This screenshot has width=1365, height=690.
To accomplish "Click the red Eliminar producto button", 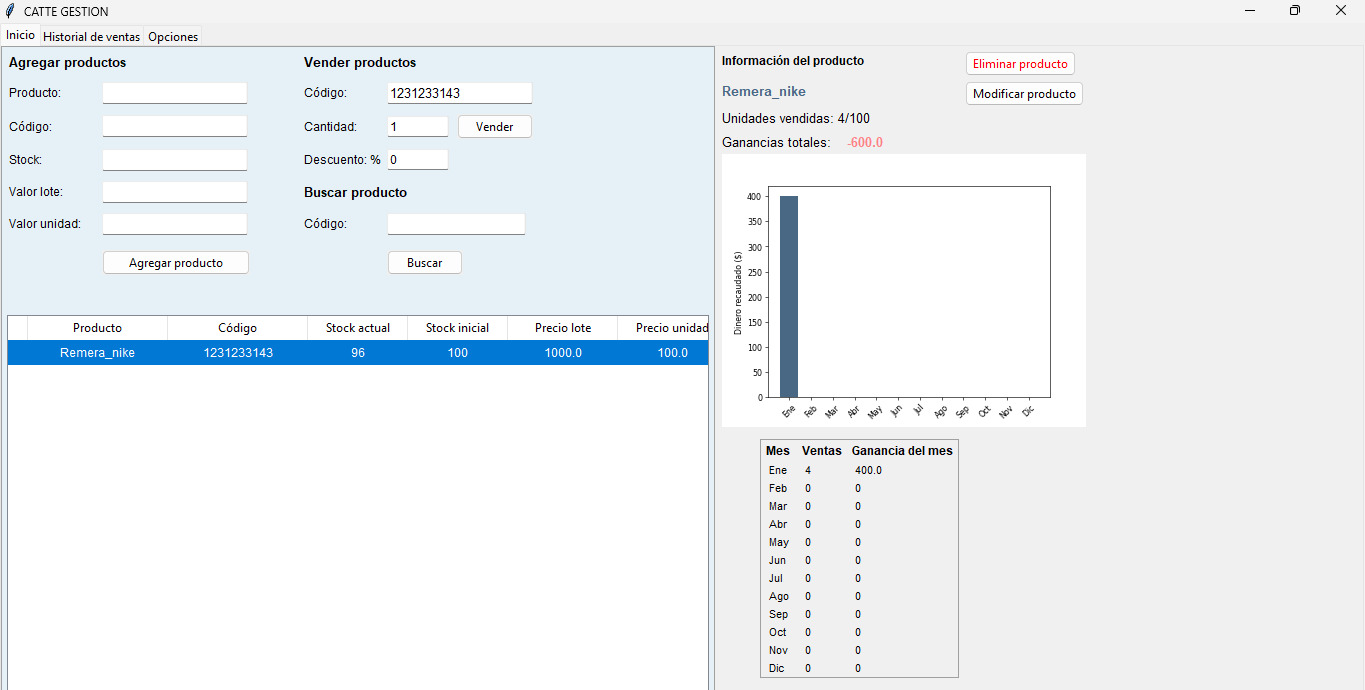I will (1020, 64).
